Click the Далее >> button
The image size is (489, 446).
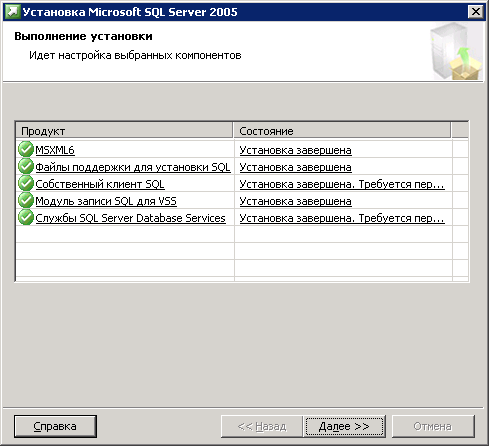(345, 426)
